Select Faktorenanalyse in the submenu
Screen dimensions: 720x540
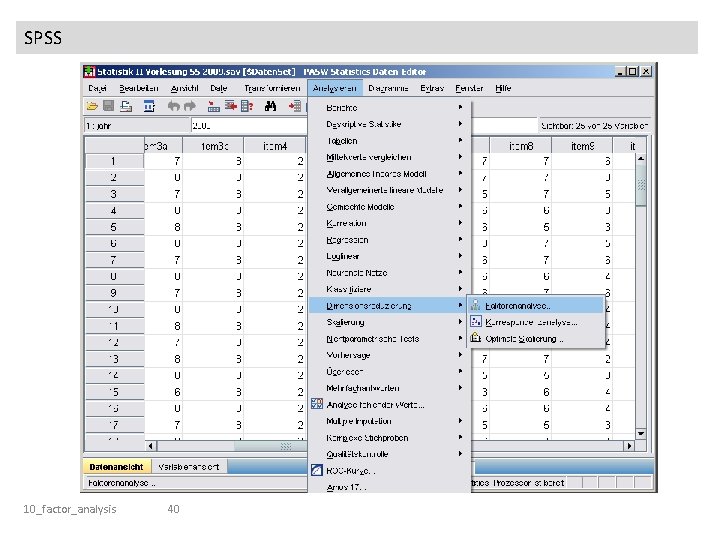coord(535,306)
